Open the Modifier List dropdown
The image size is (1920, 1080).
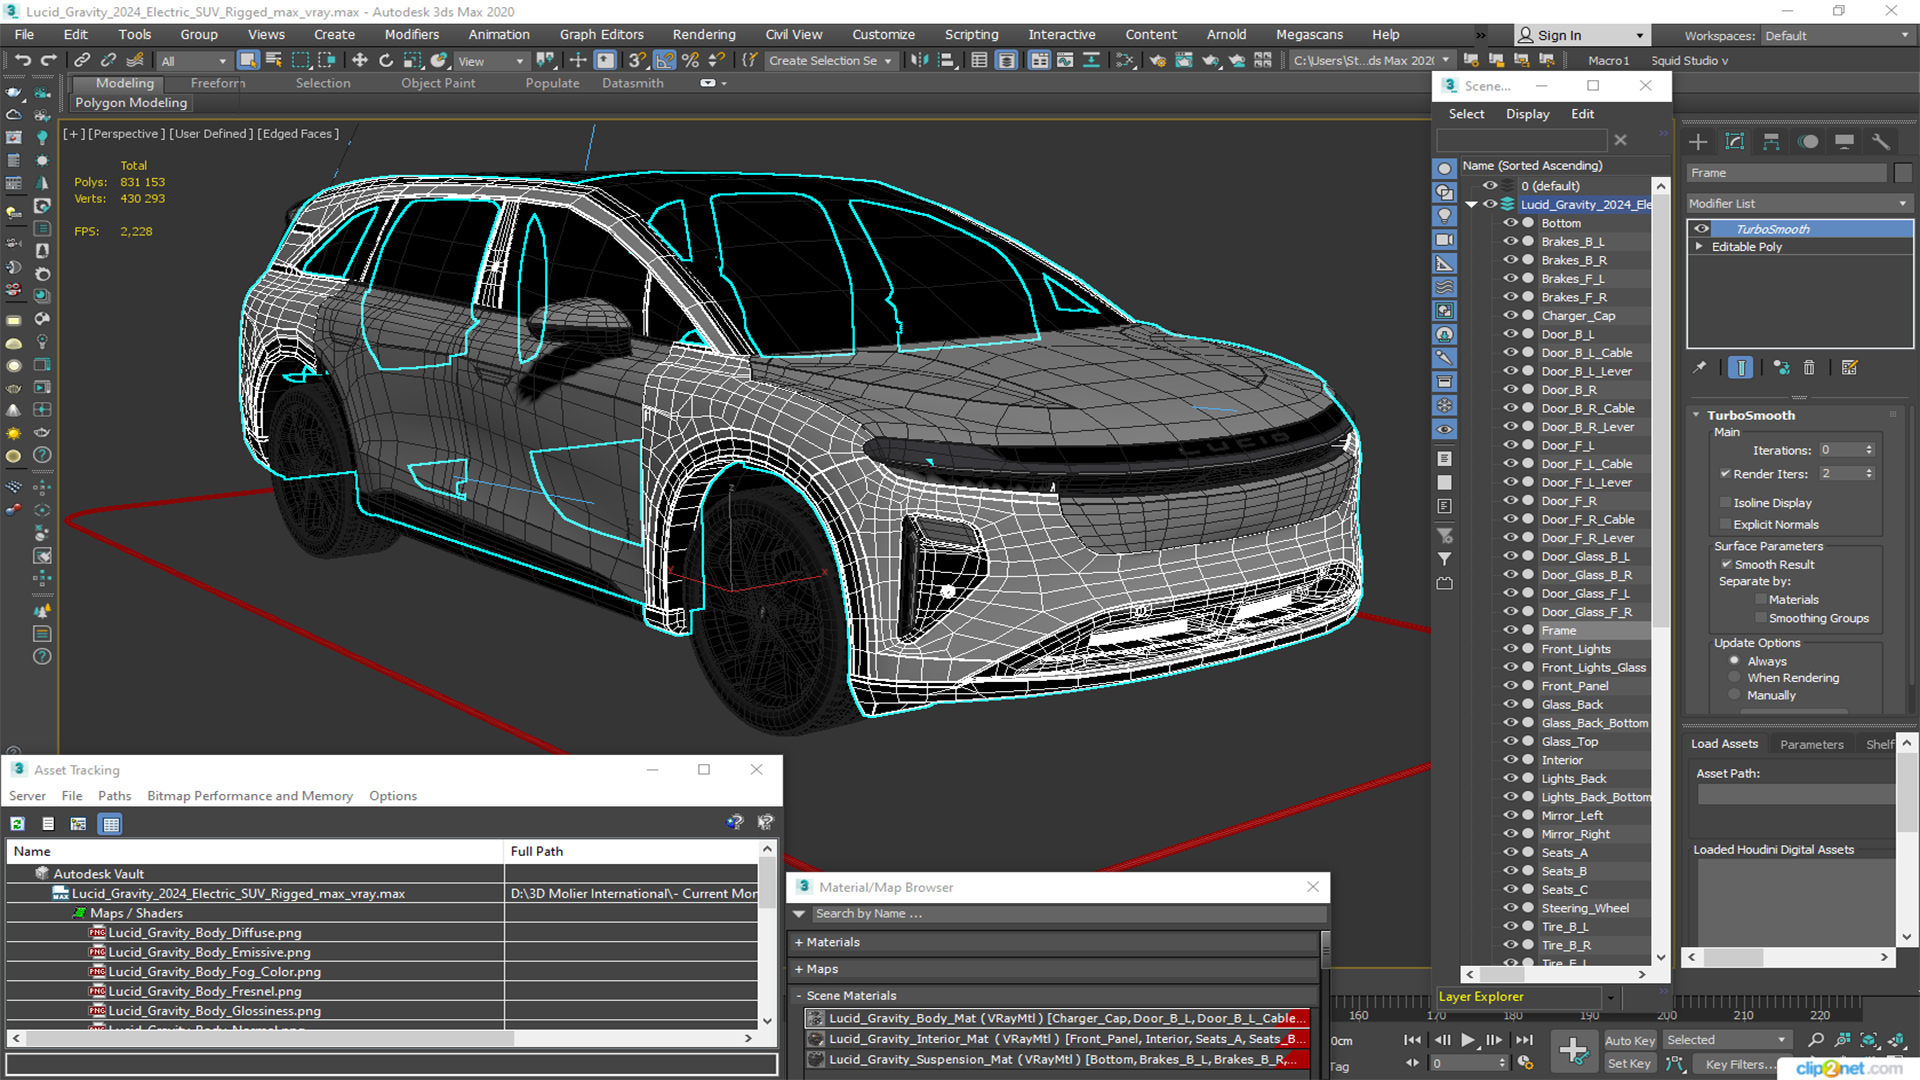[1799, 203]
